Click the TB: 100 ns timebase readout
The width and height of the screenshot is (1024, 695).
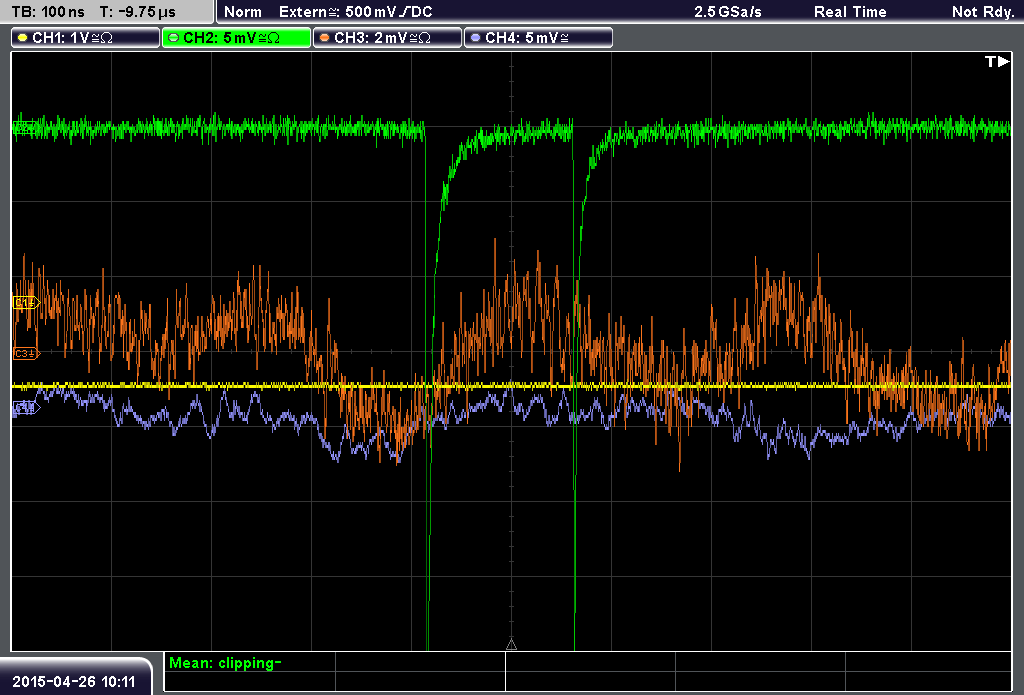tap(48, 12)
